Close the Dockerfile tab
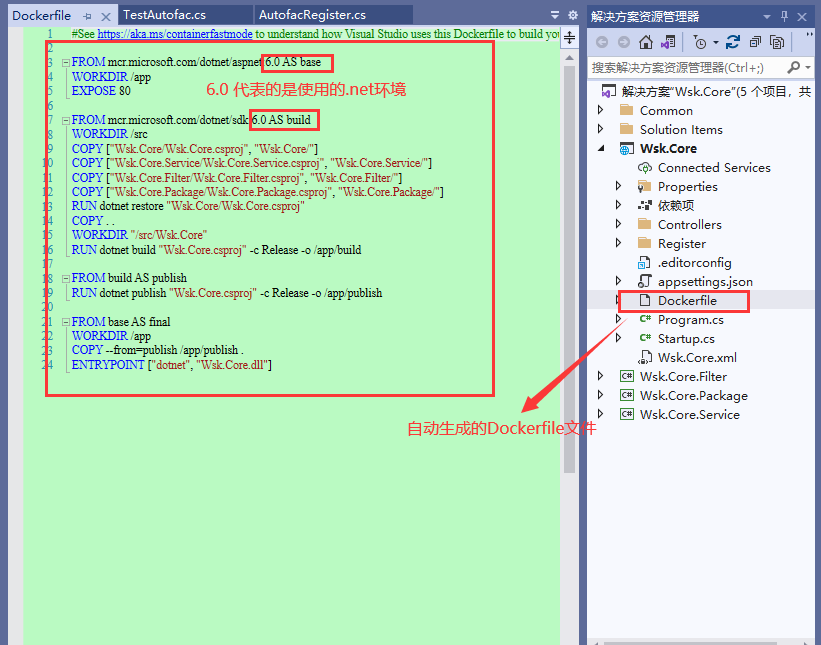Viewport: 821px width, 645px height. pyautogui.click(x=106, y=17)
